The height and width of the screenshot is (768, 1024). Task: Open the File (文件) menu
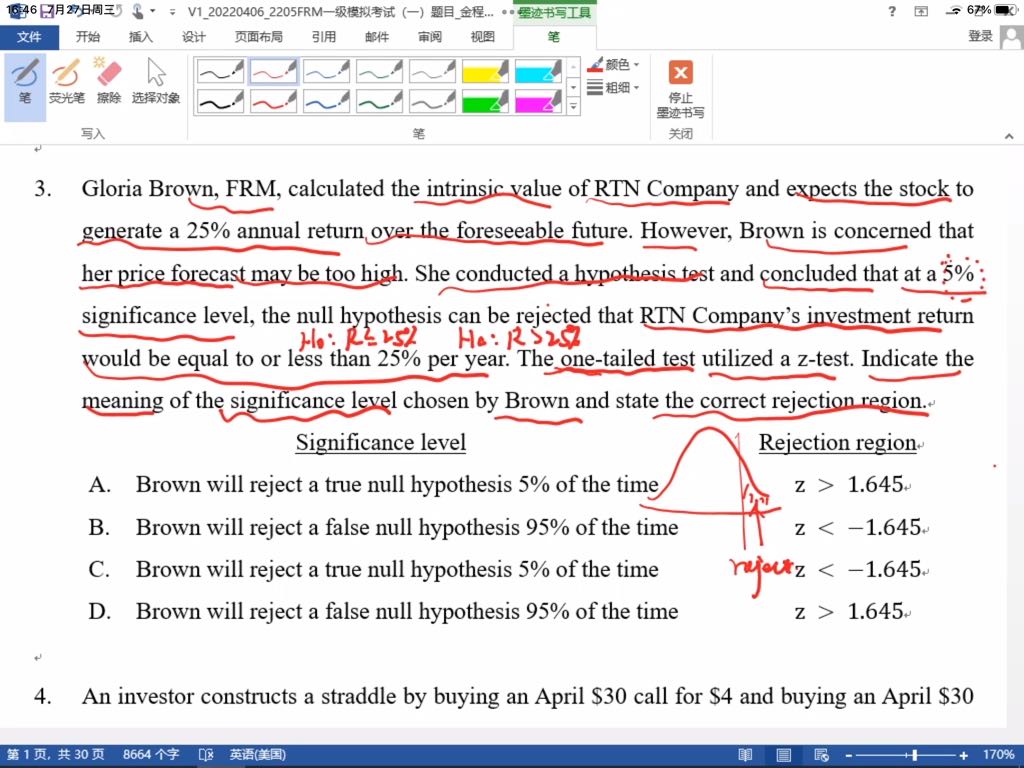click(x=29, y=37)
